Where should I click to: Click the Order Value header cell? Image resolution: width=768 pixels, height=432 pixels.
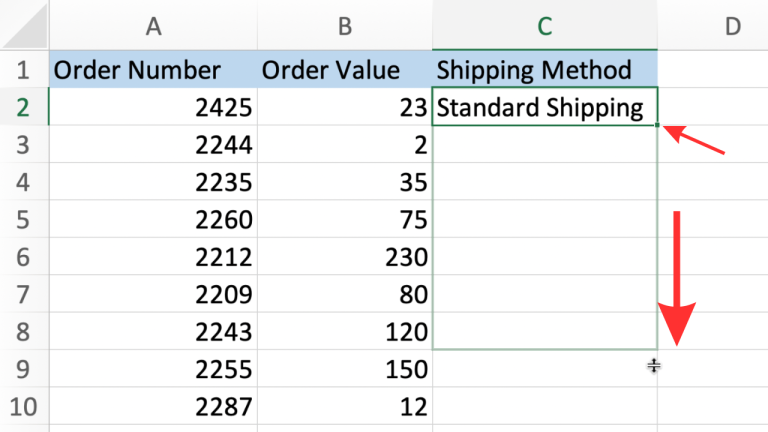[x=344, y=70]
